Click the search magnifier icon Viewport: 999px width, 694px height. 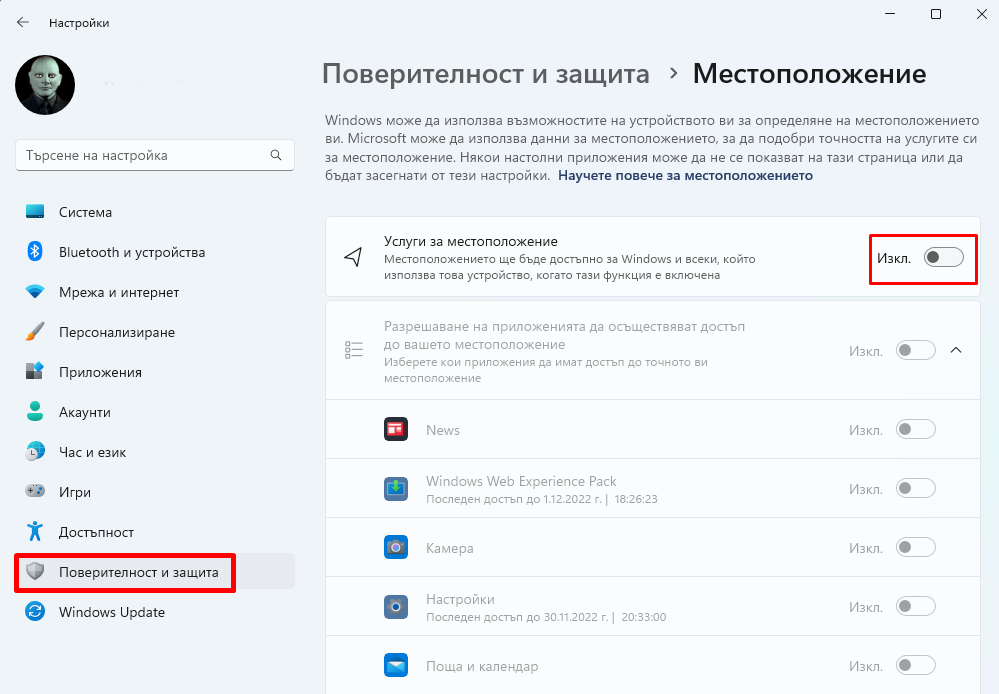[x=276, y=155]
